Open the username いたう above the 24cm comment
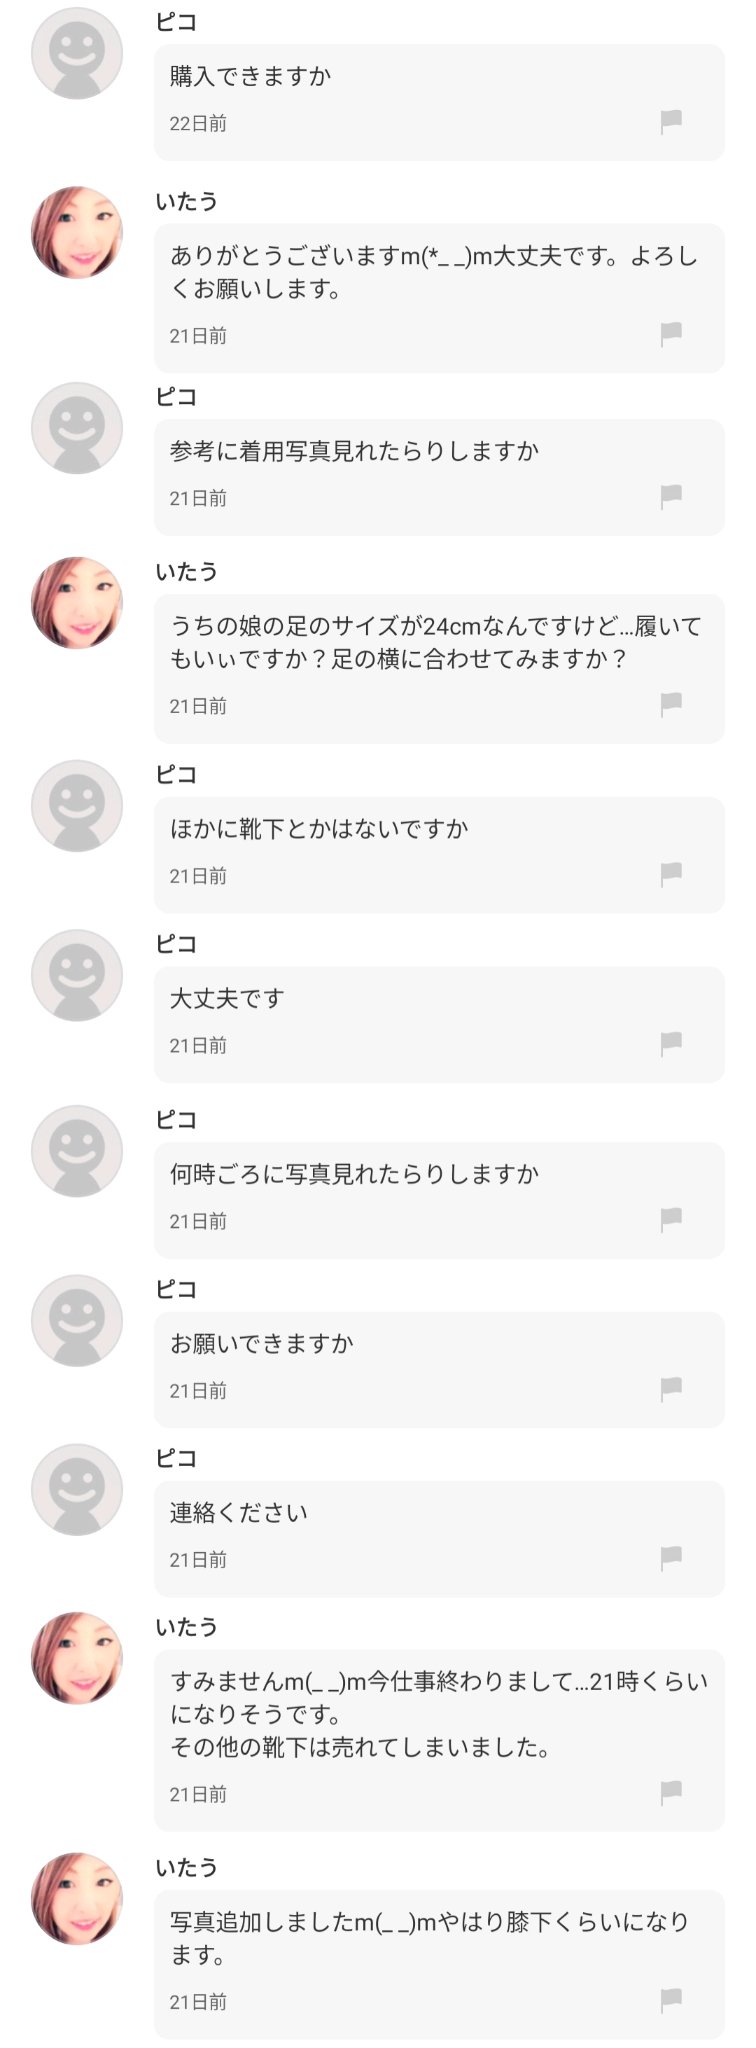 tap(187, 571)
